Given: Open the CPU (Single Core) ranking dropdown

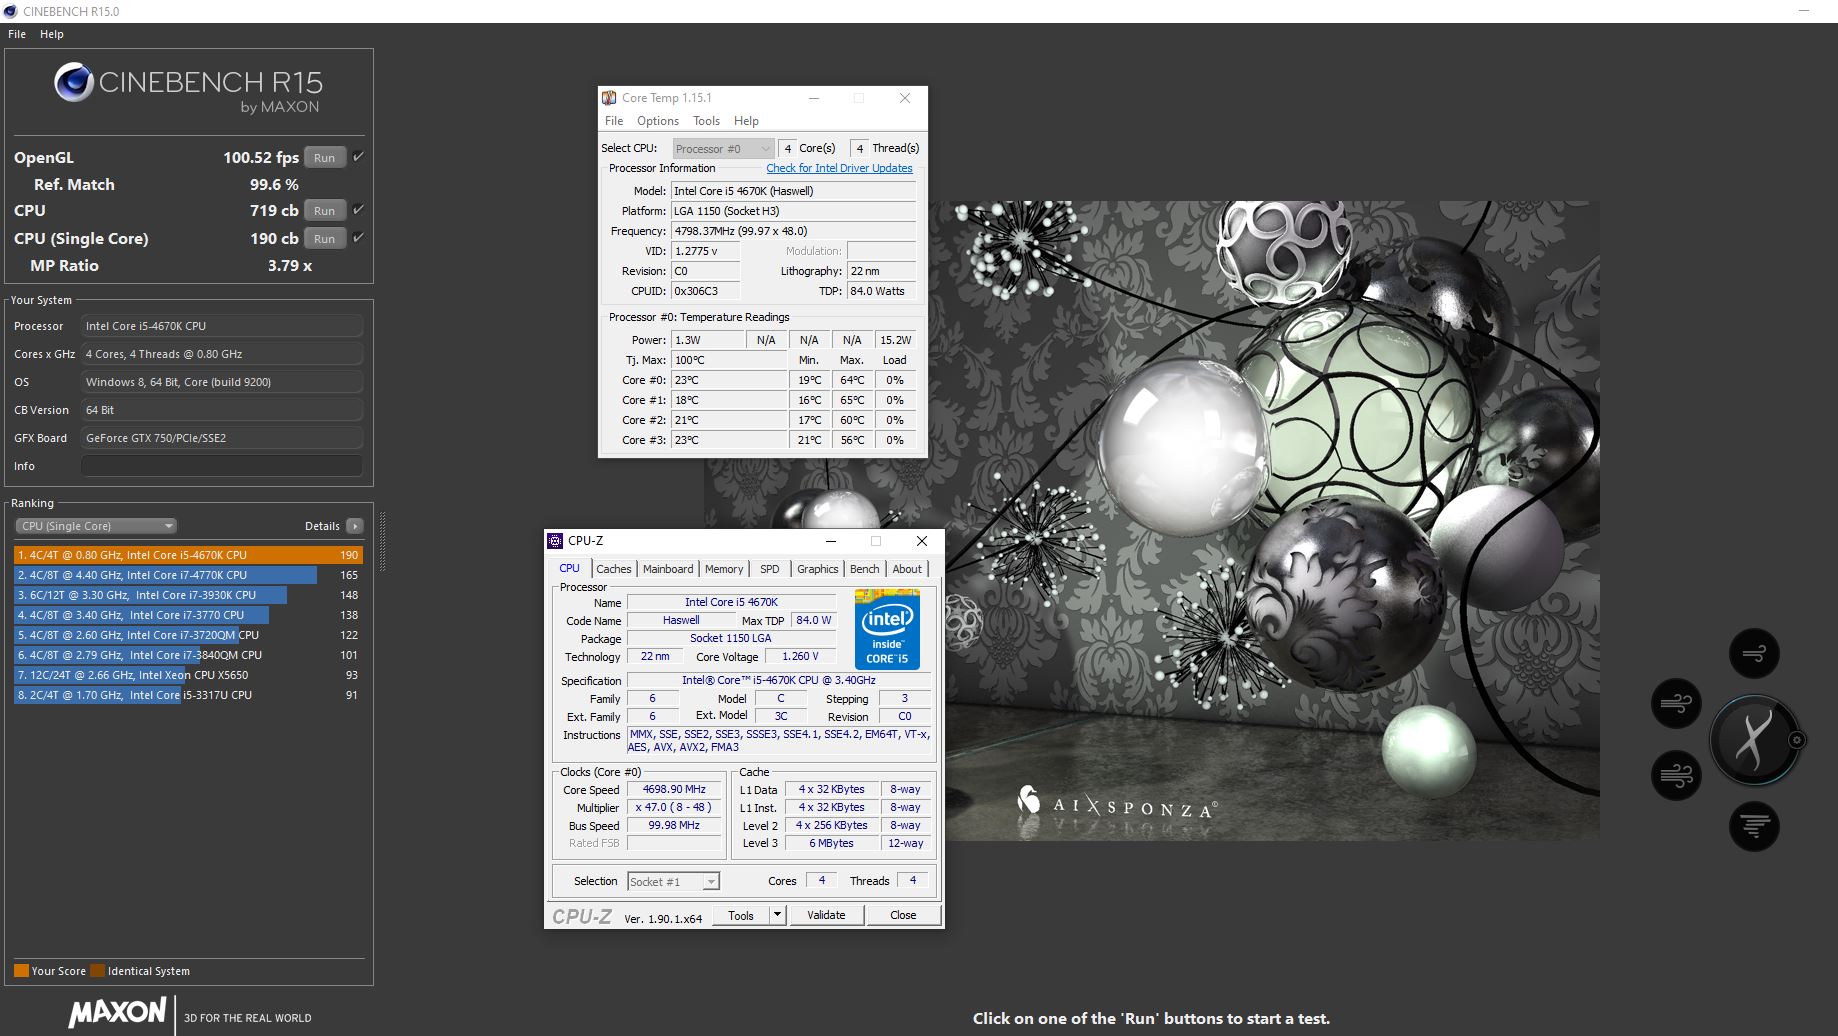Looking at the screenshot, I should 96,526.
